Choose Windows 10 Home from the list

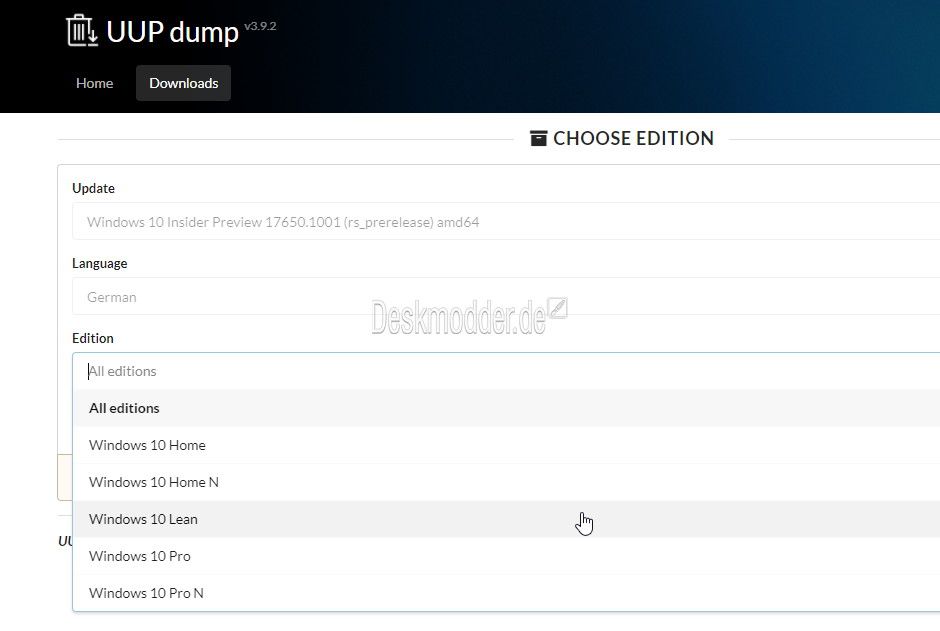pyautogui.click(x=506, y=445)
